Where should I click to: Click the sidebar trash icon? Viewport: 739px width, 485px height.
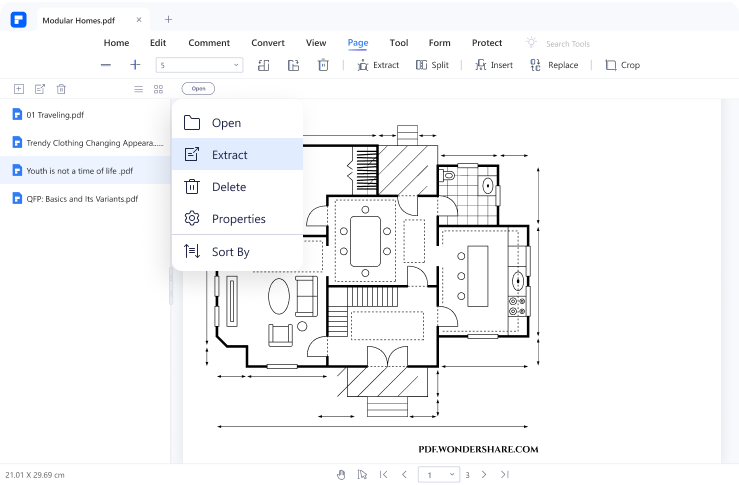tap(61, 89)
